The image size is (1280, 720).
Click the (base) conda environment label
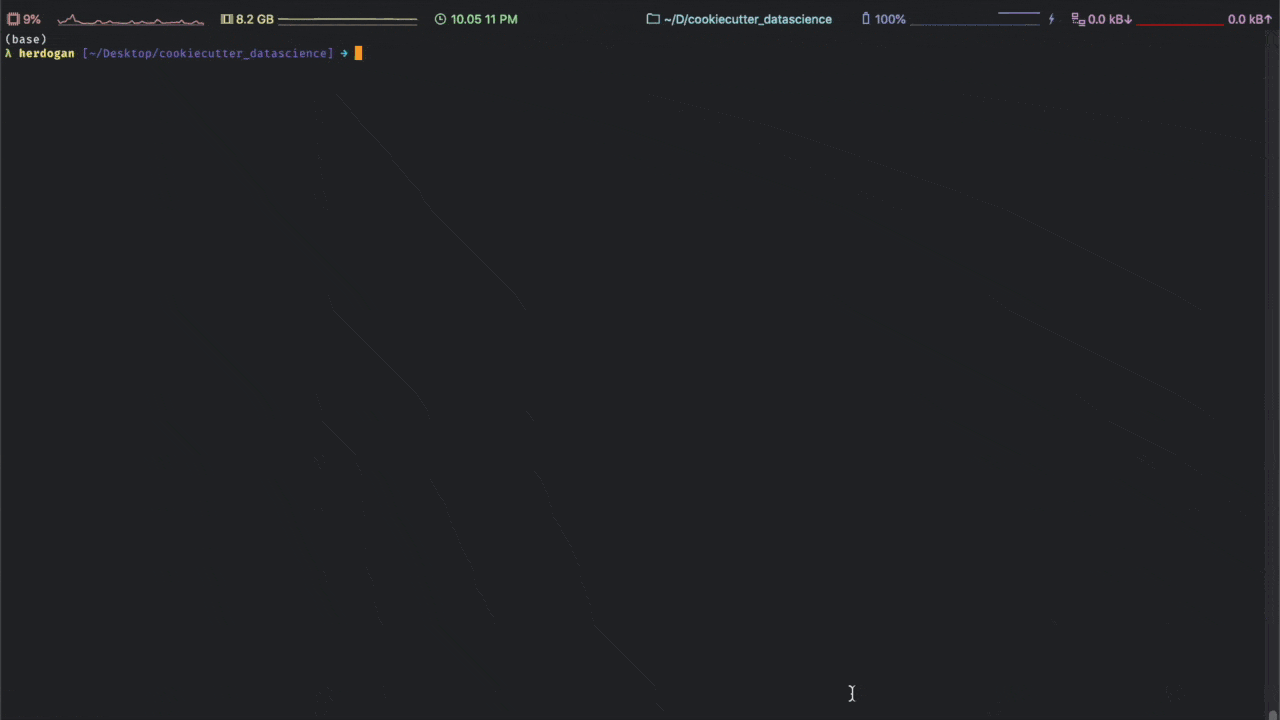click(26, 39)
